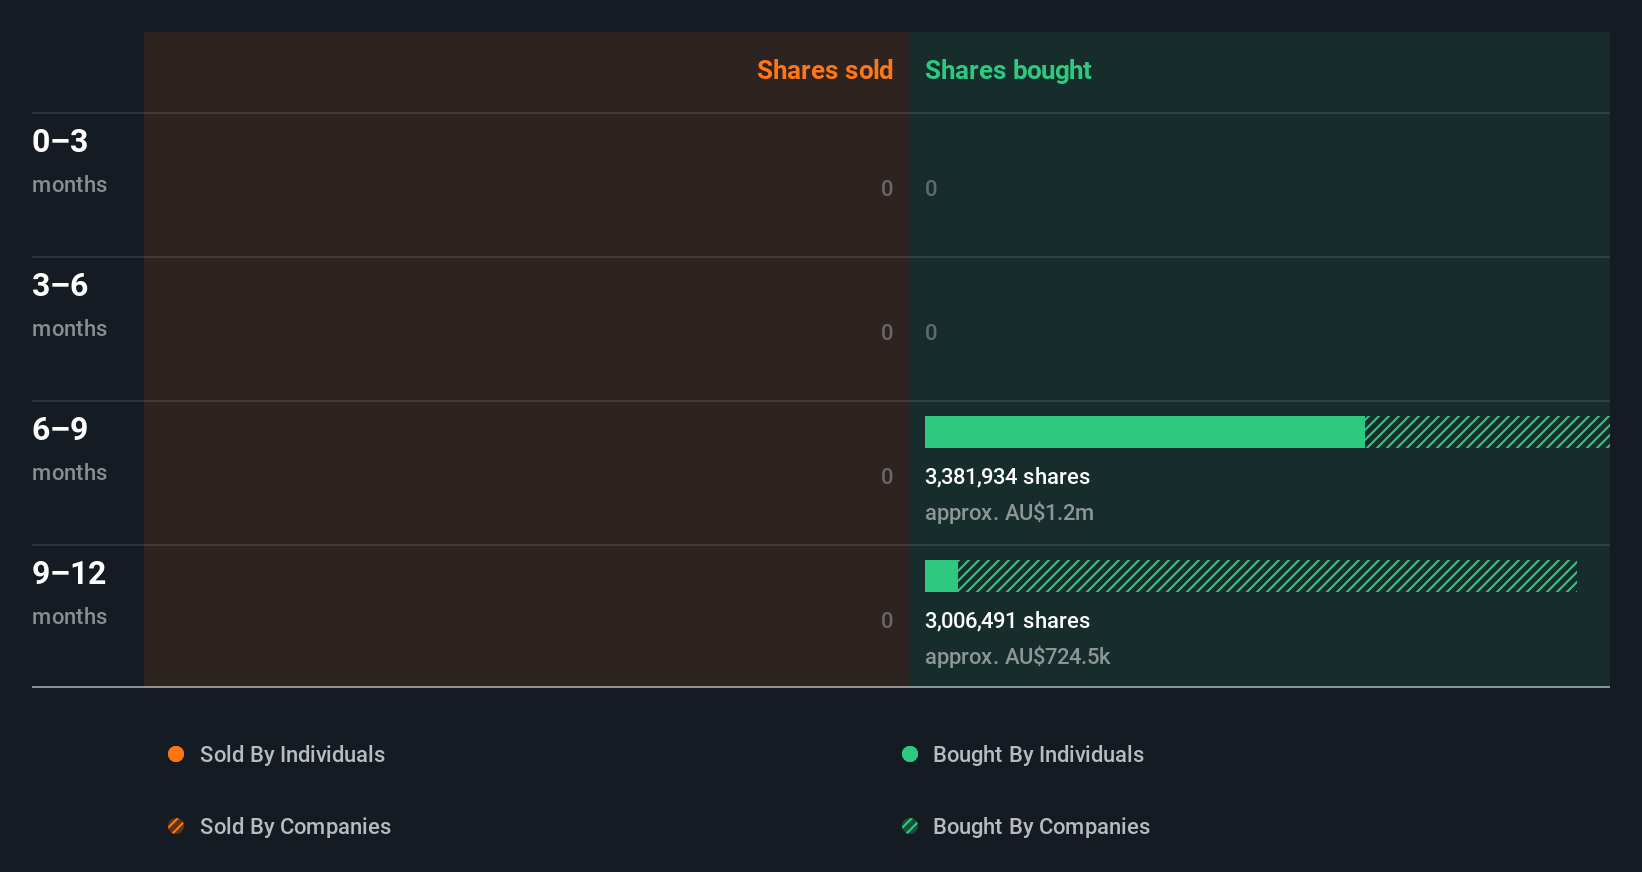Click the striped bar segment in 9–12 months row

pyautogui.click(x=1267, y=576)
